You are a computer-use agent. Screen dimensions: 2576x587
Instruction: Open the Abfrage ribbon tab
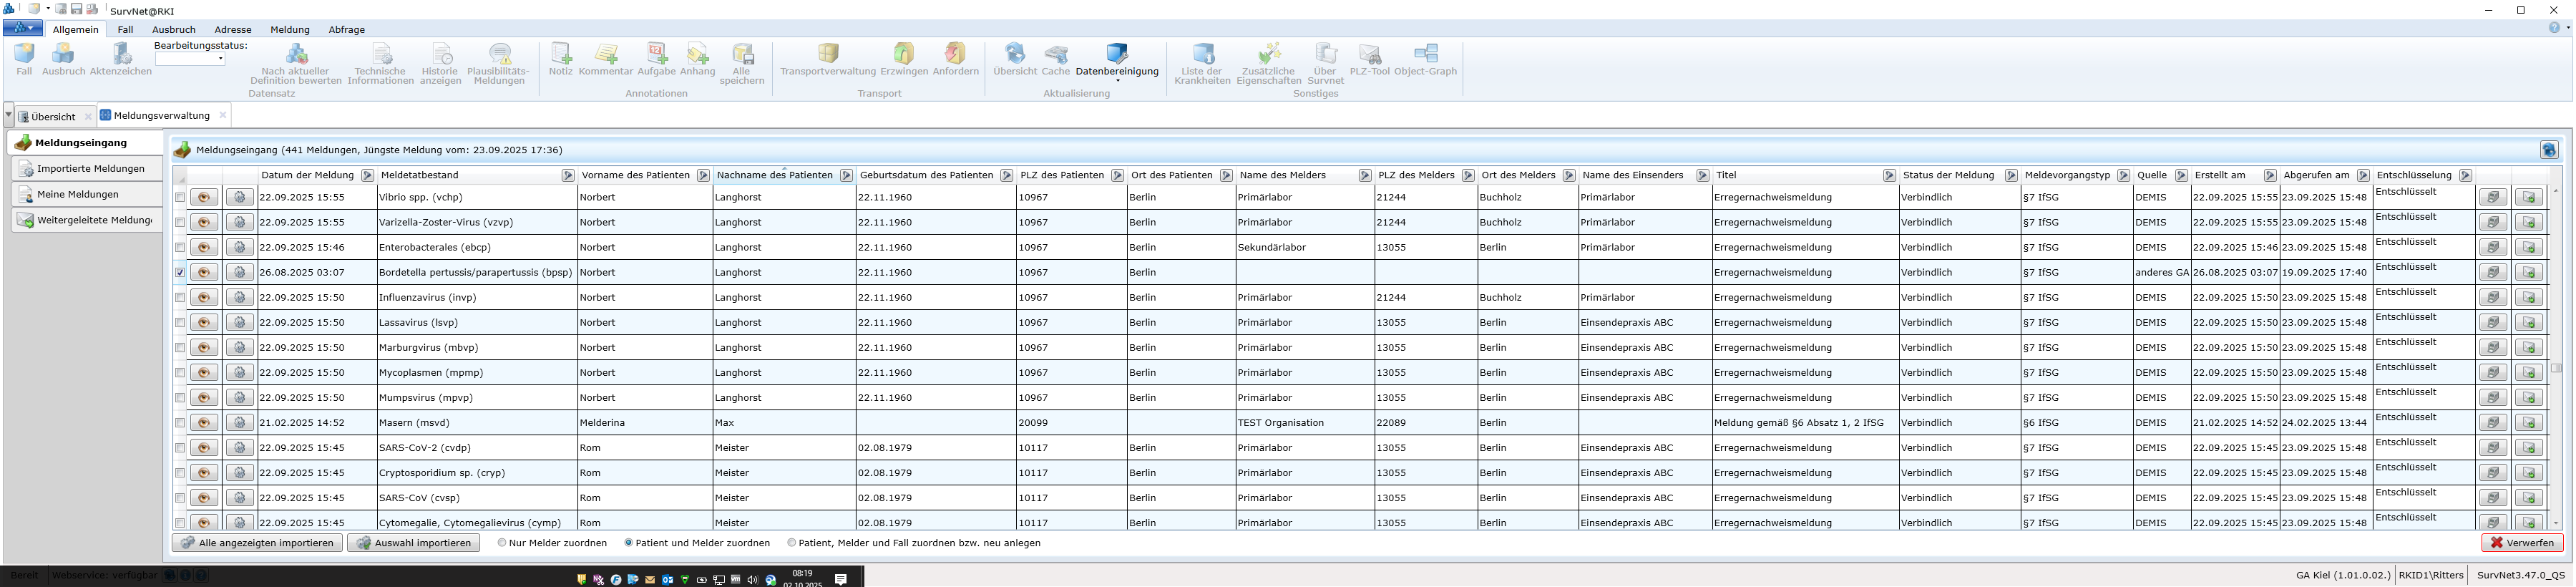(346, 30)
